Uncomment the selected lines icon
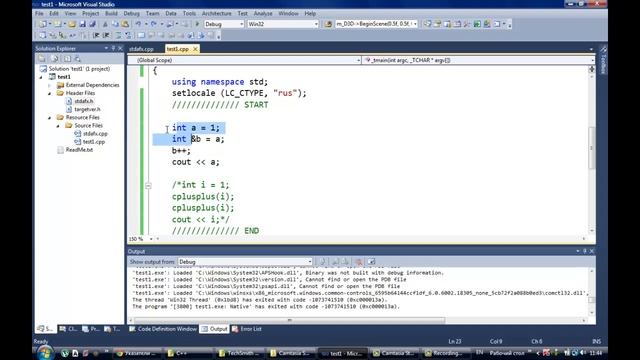The width and height of the screenshot is (640, 360). click(128, 36)
